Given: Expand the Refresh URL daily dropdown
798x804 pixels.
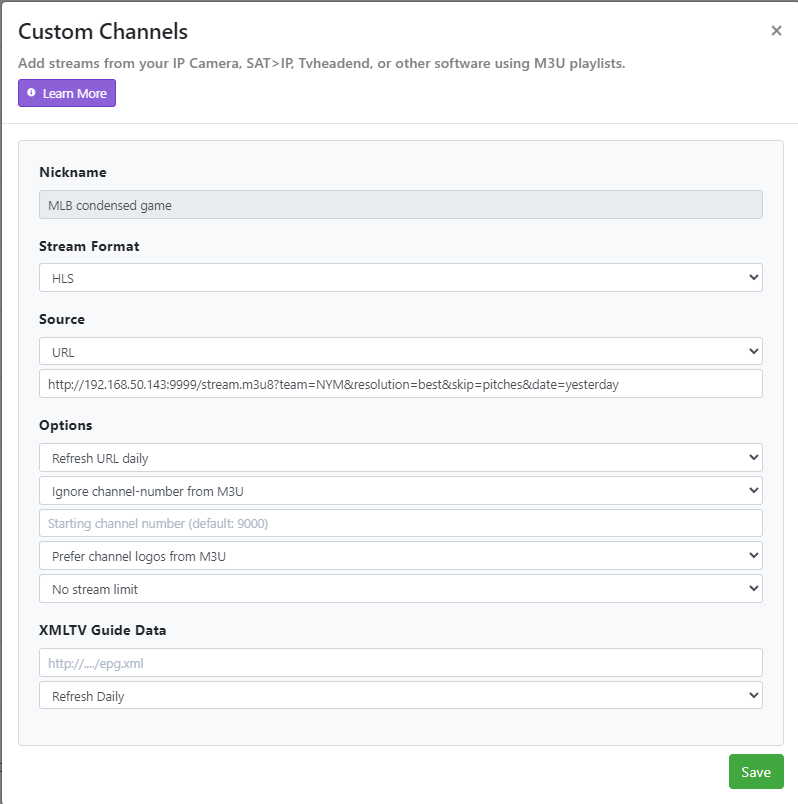Looking at the screenshot, I should 400,458.
